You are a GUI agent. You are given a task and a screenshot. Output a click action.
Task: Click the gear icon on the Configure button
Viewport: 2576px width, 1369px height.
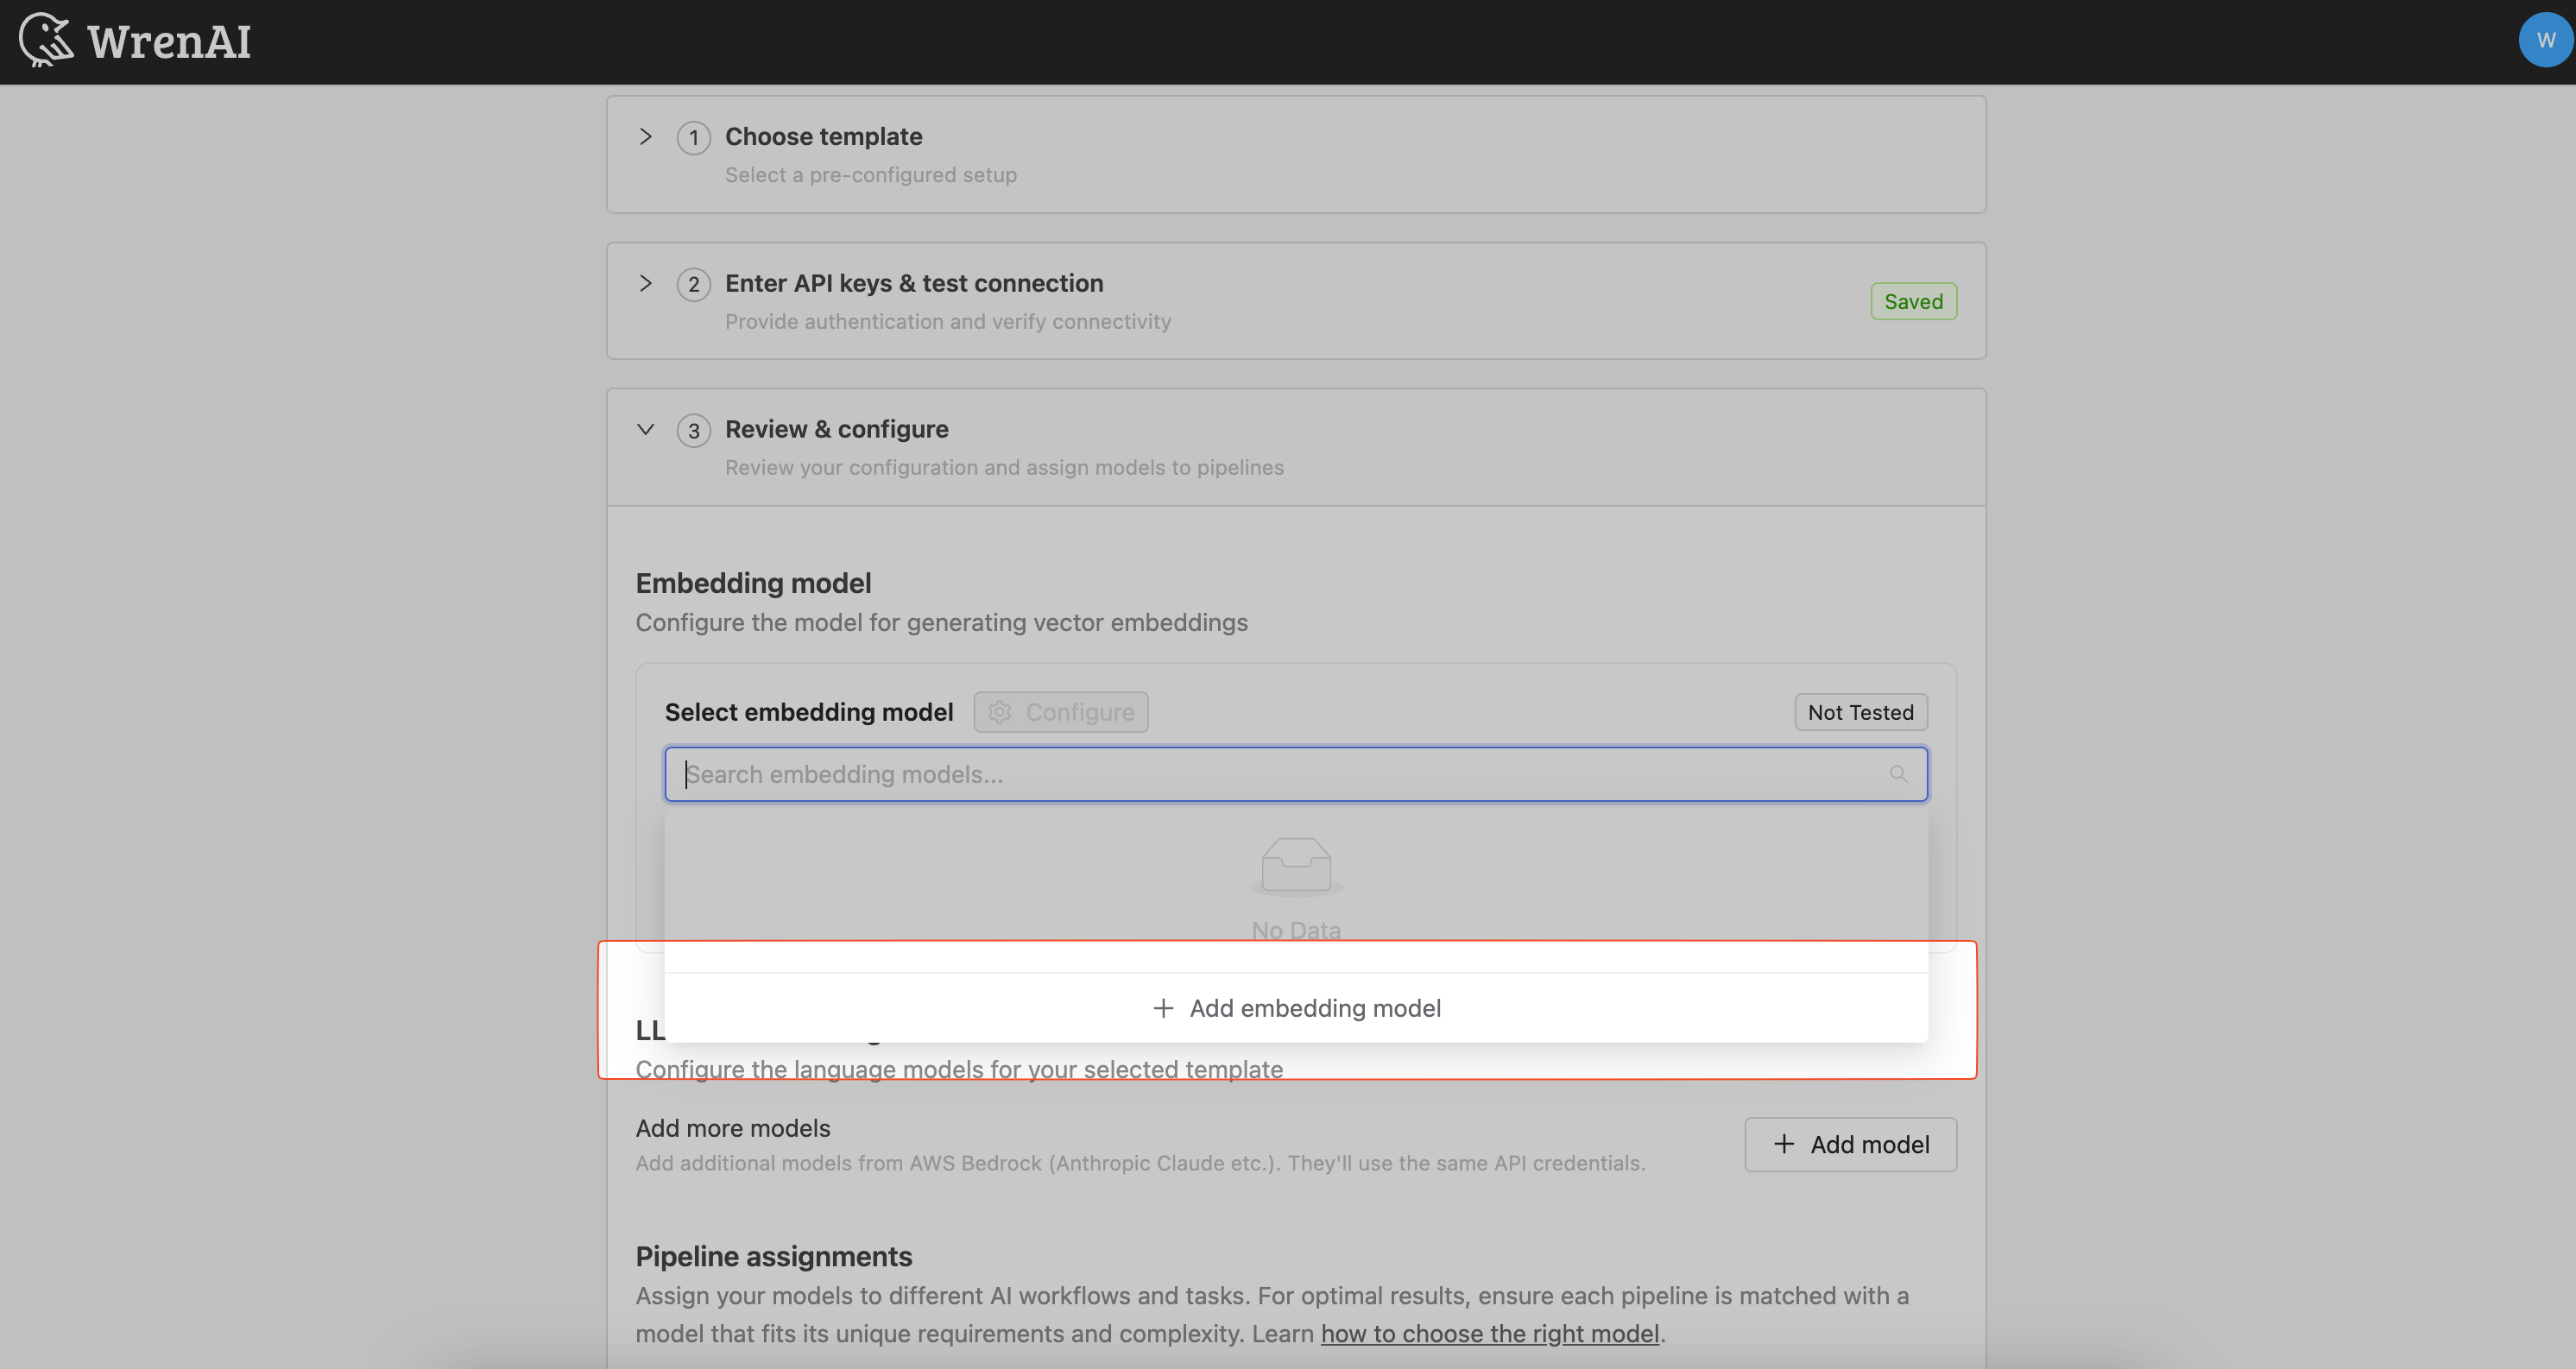point(999,712)
